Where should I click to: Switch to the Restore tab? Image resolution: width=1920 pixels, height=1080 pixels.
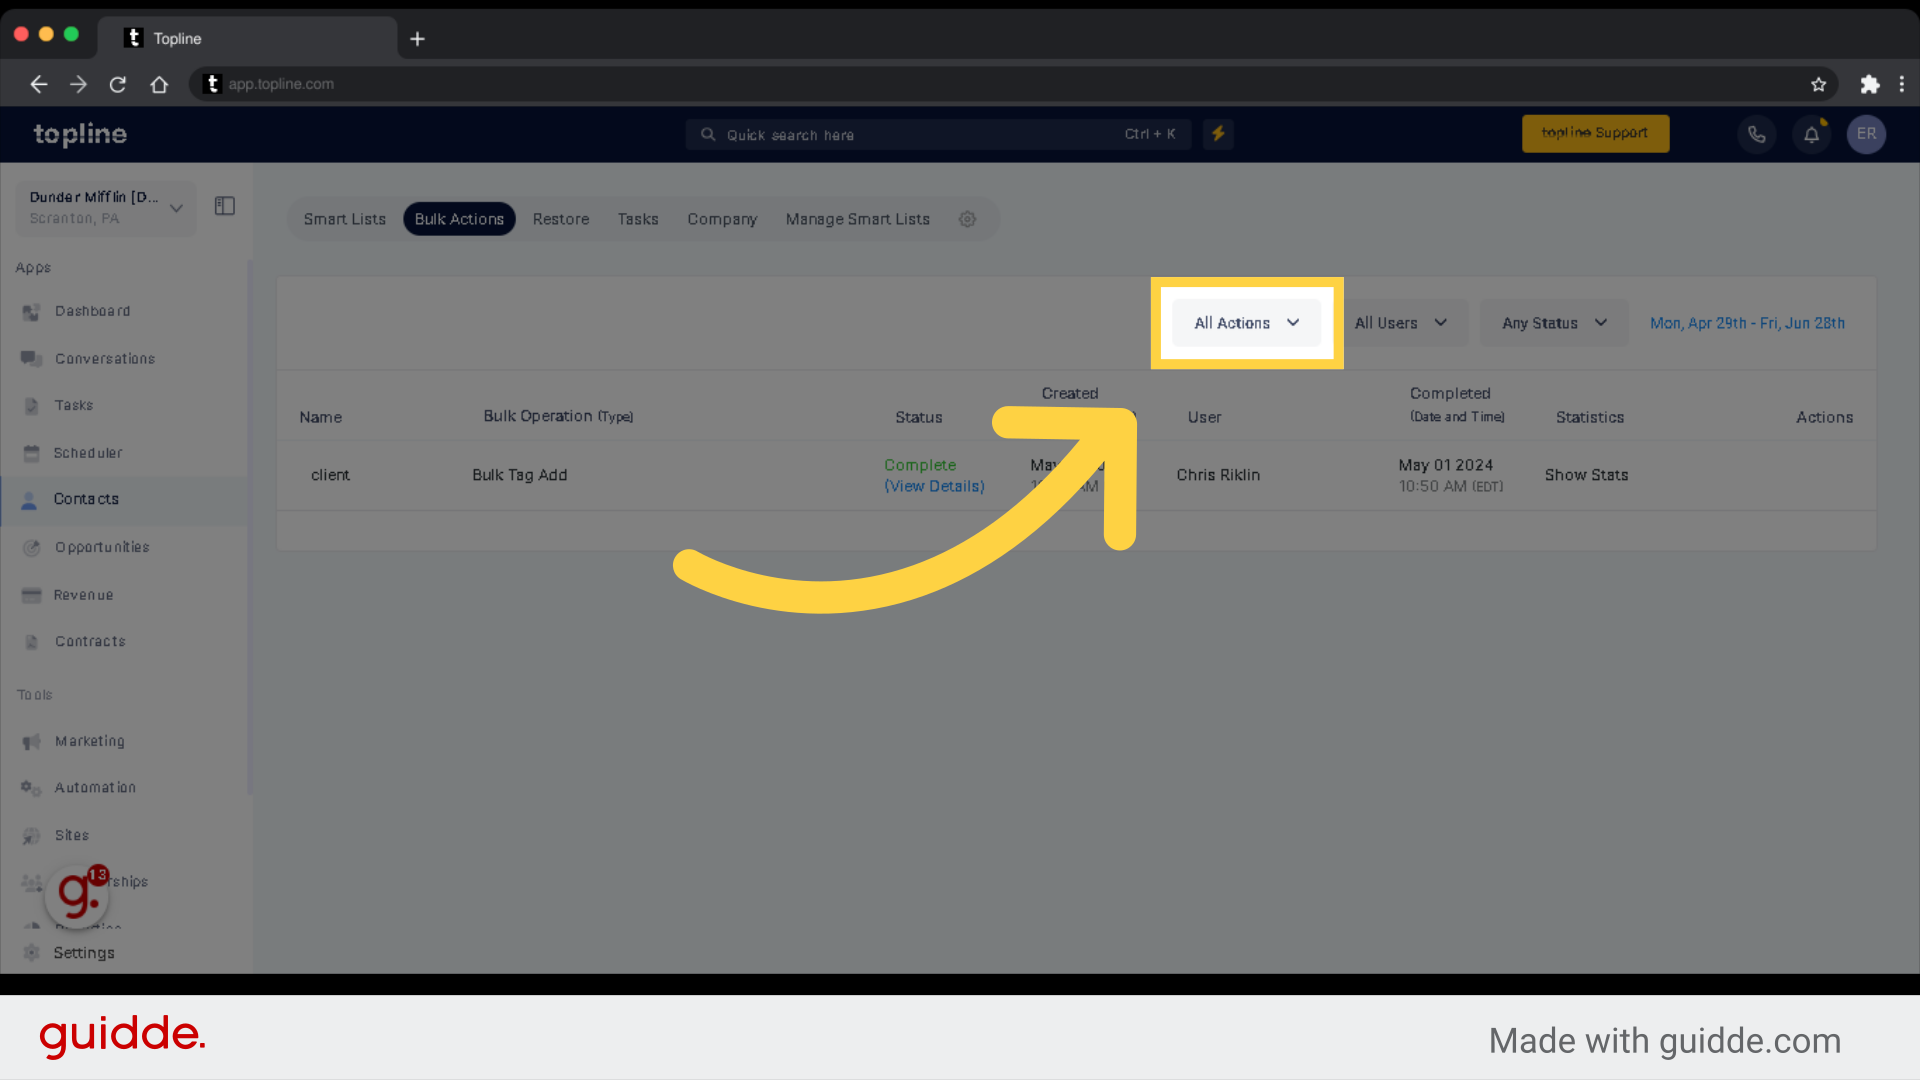pos(560,219)
